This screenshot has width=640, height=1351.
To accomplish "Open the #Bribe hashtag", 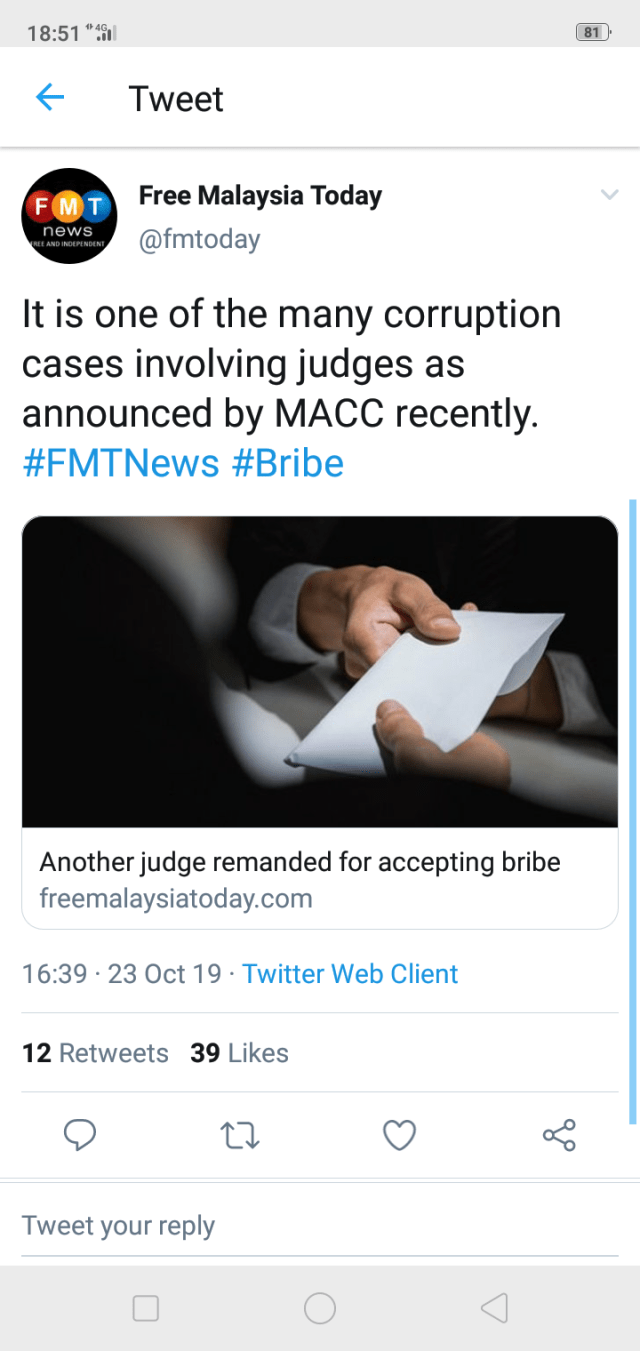I will coord(288,464).
